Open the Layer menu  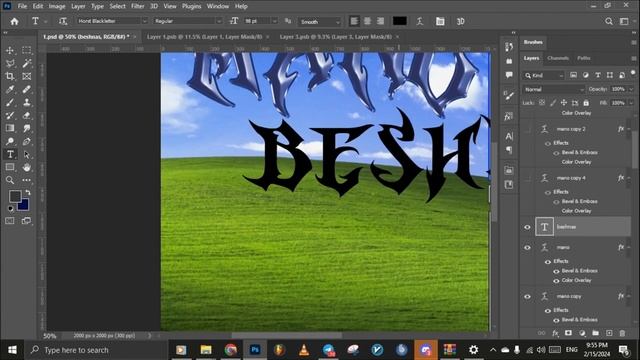coord(78,6)
